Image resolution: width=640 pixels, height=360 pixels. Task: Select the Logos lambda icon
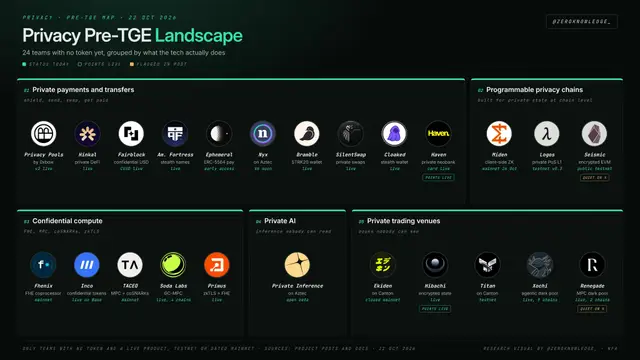pyautogui.click(x=547, y=133)
